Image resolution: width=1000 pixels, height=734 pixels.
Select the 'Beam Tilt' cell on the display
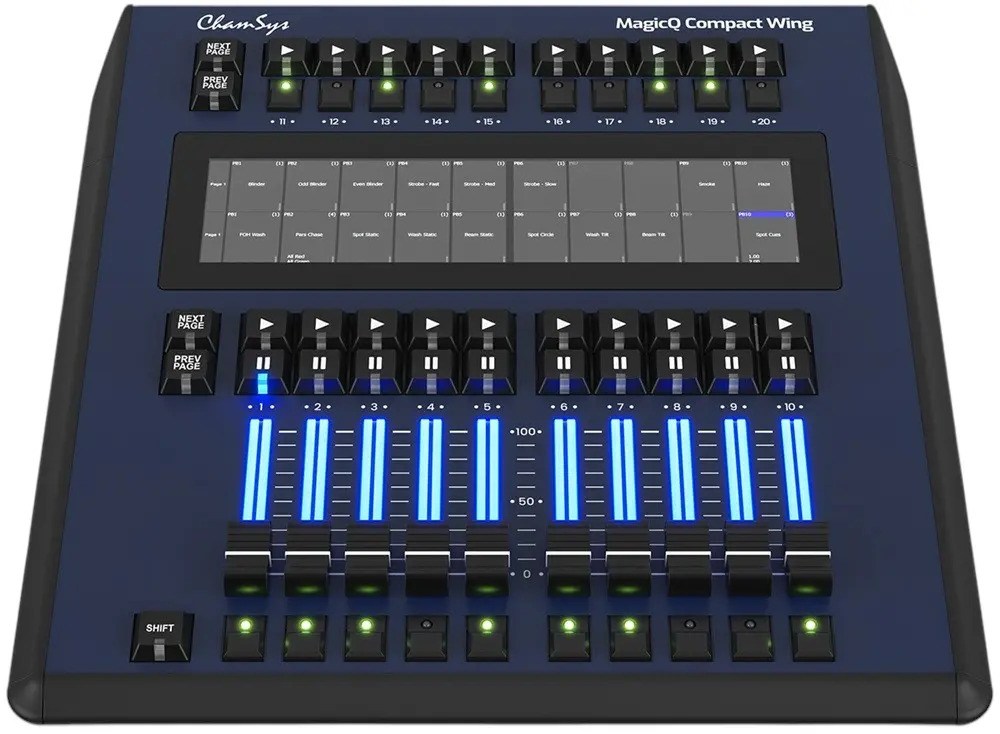[x=654, y=236]
